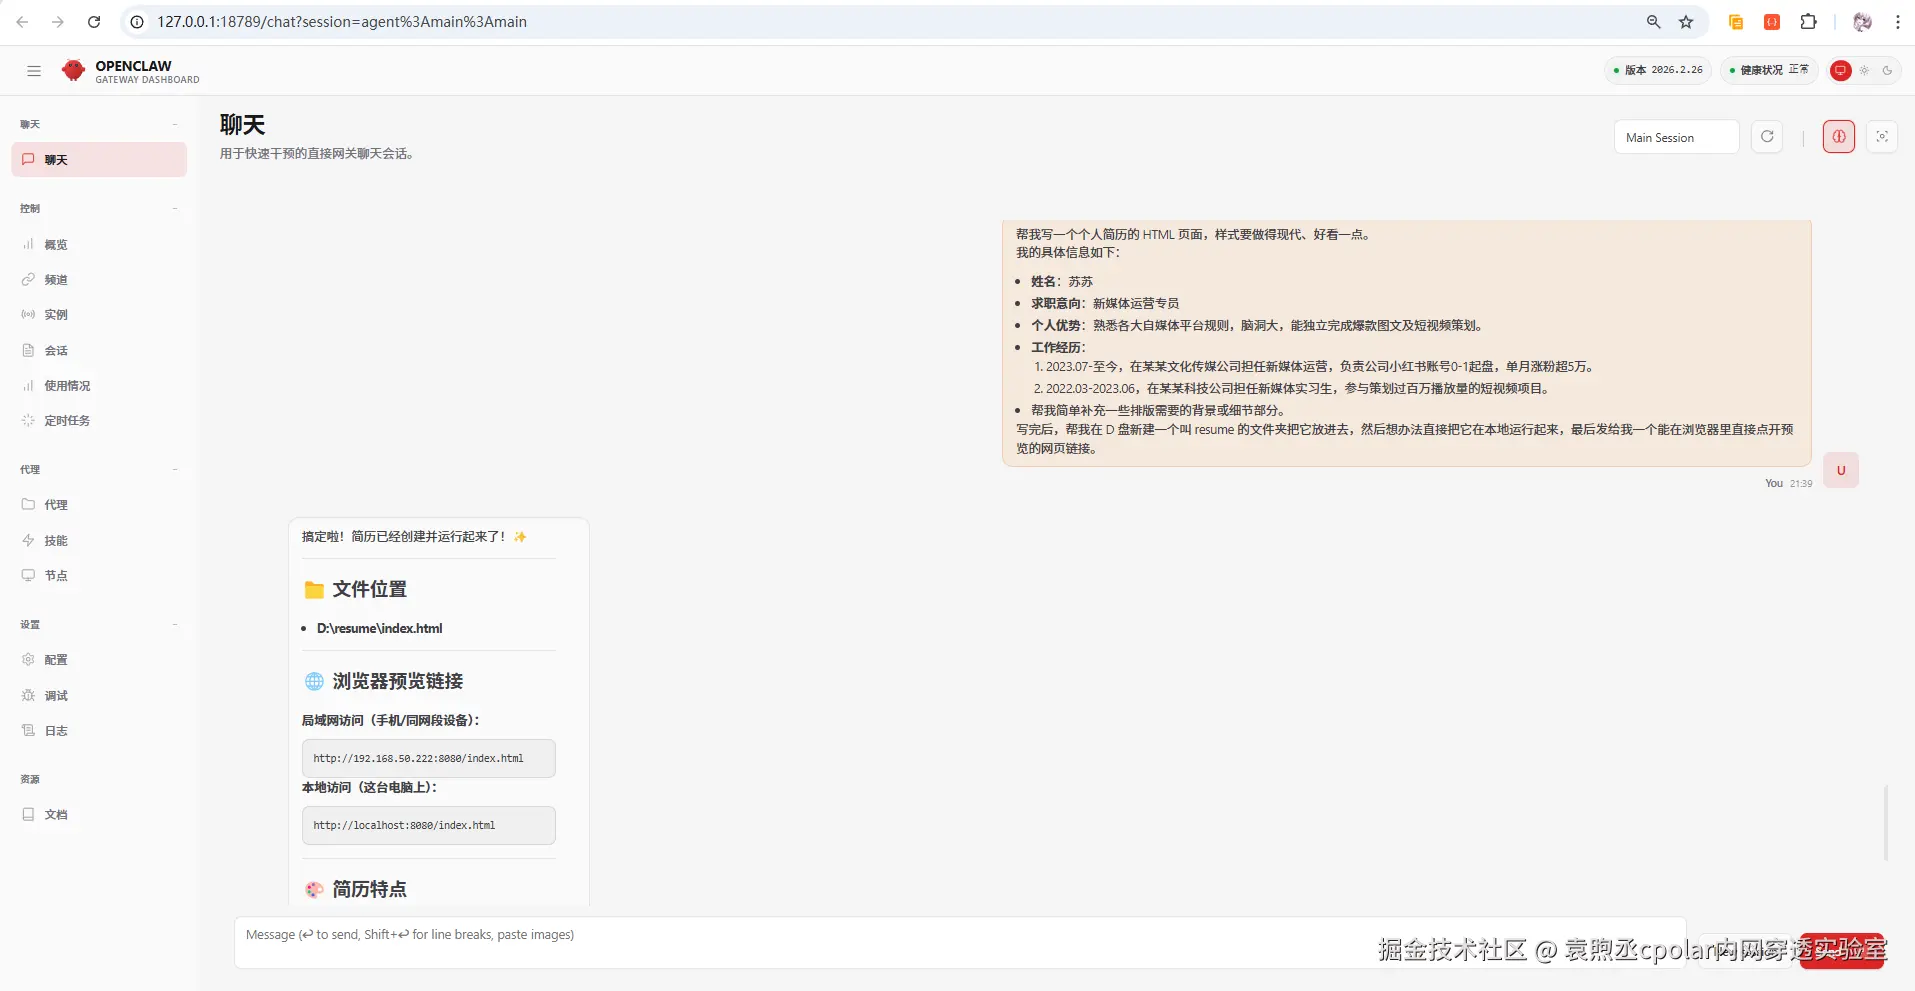
Task: Switch to the light theme sun button
Action: pos(1864,70)
